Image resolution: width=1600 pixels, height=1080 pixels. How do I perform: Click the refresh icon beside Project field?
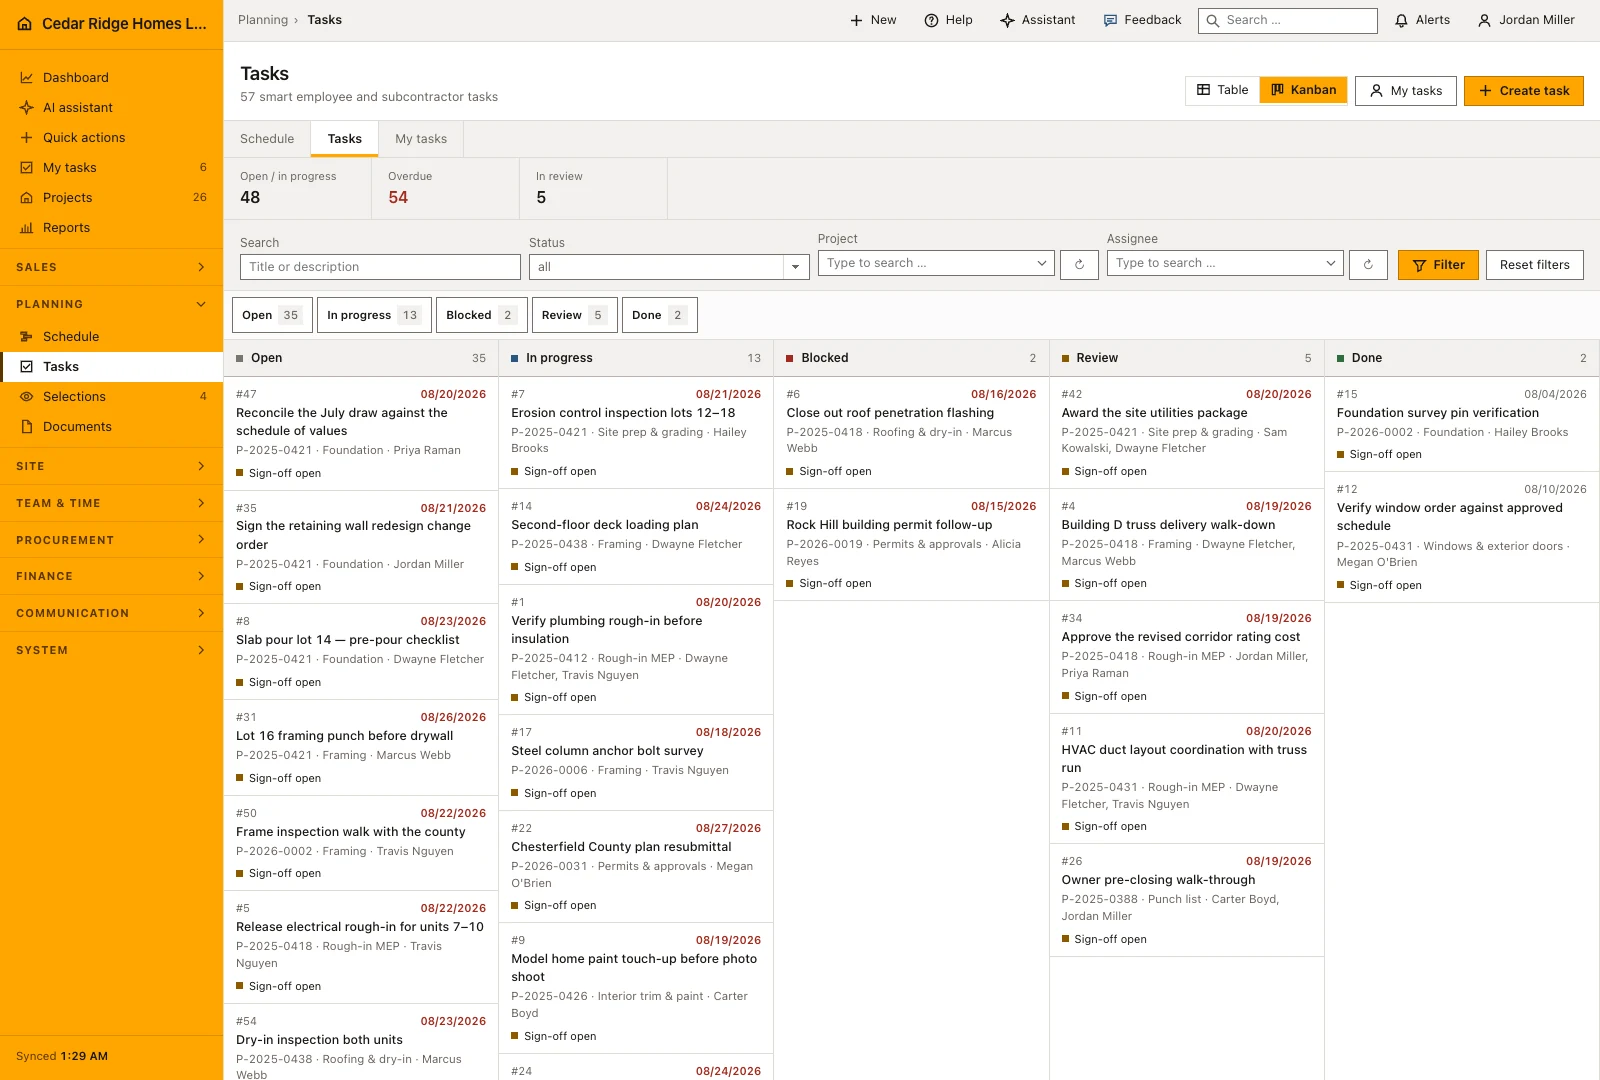tap(1079, 264)
